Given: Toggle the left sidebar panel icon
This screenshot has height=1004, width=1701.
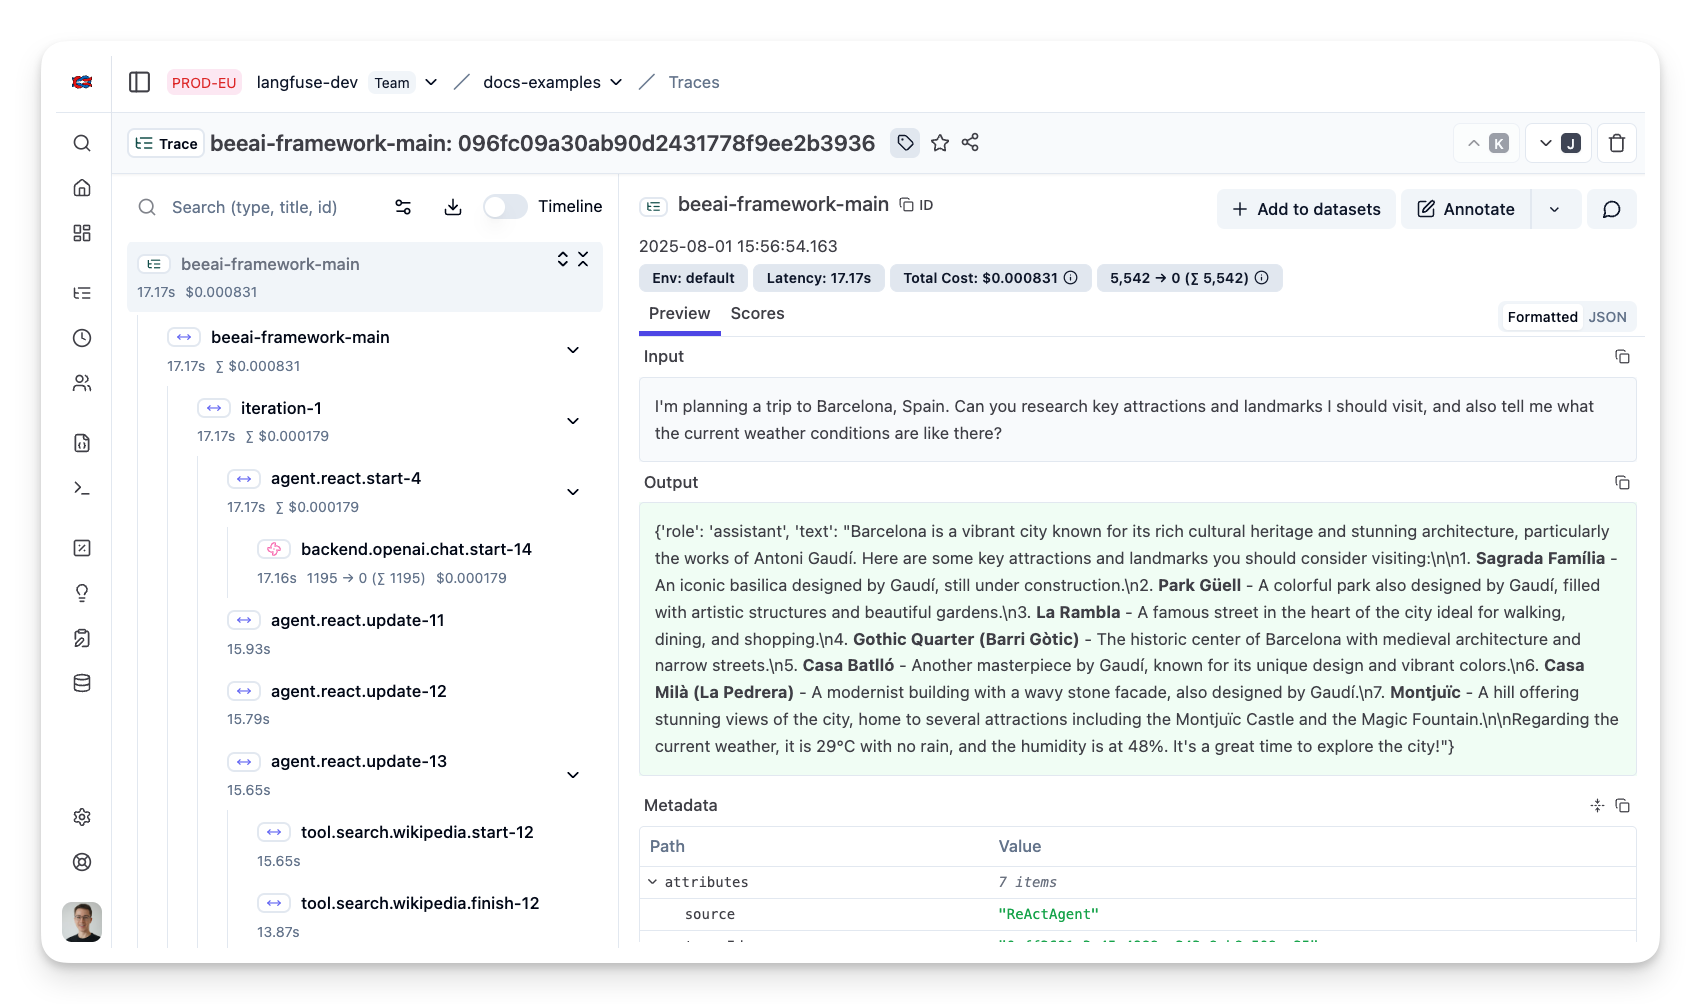Looking at the screenshot, I should [x=140, y=82].
